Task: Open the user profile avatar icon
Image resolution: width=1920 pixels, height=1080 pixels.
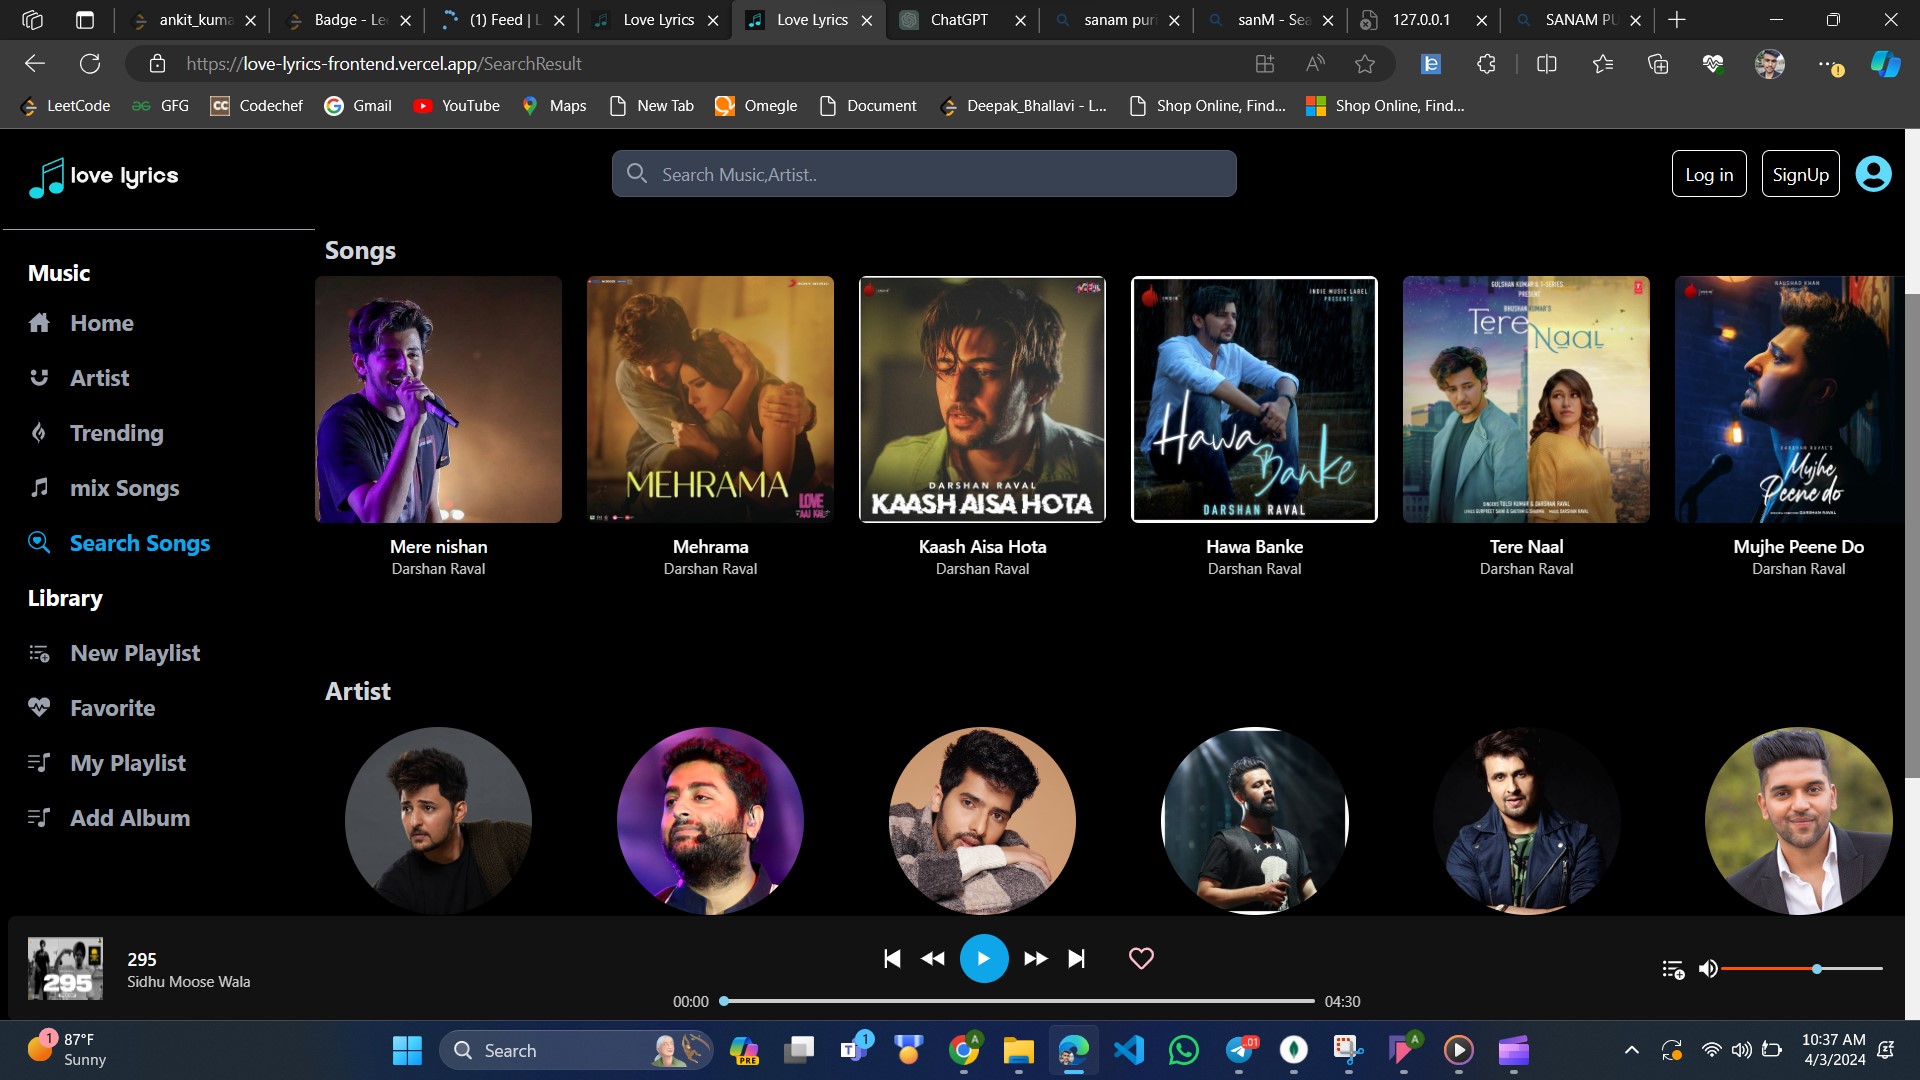Action: 1873,174
